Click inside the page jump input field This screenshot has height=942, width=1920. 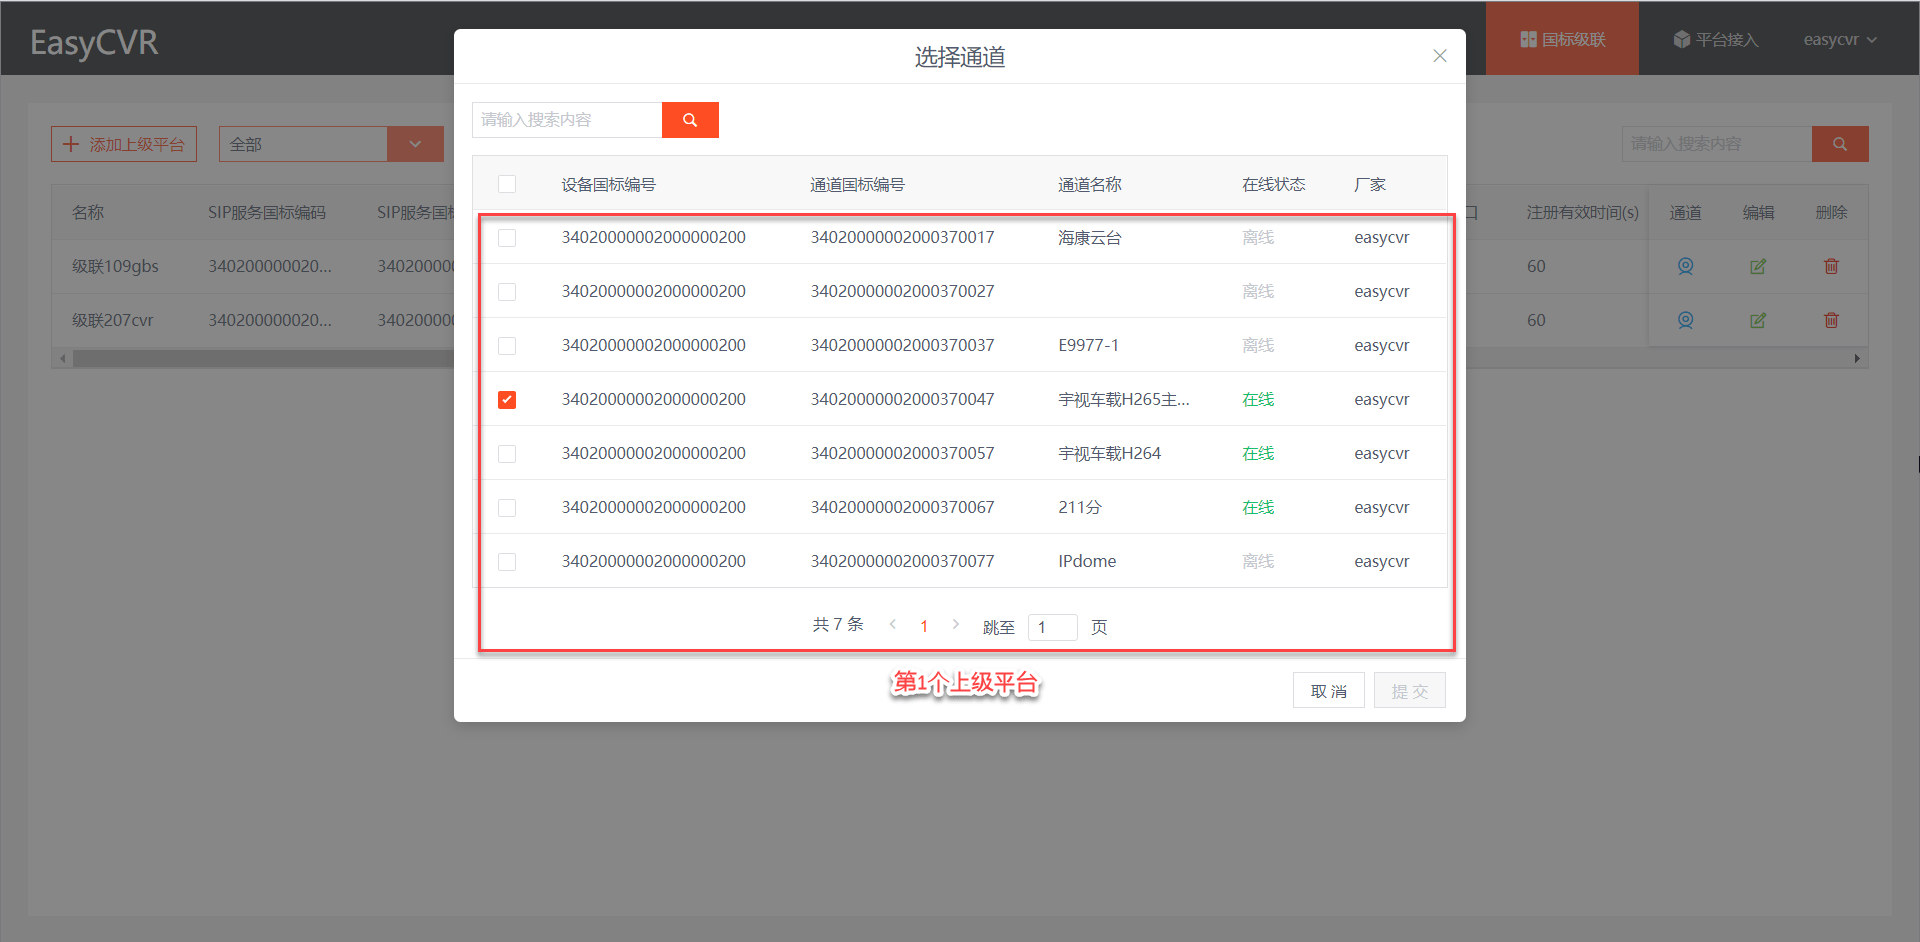[1052, 627]
